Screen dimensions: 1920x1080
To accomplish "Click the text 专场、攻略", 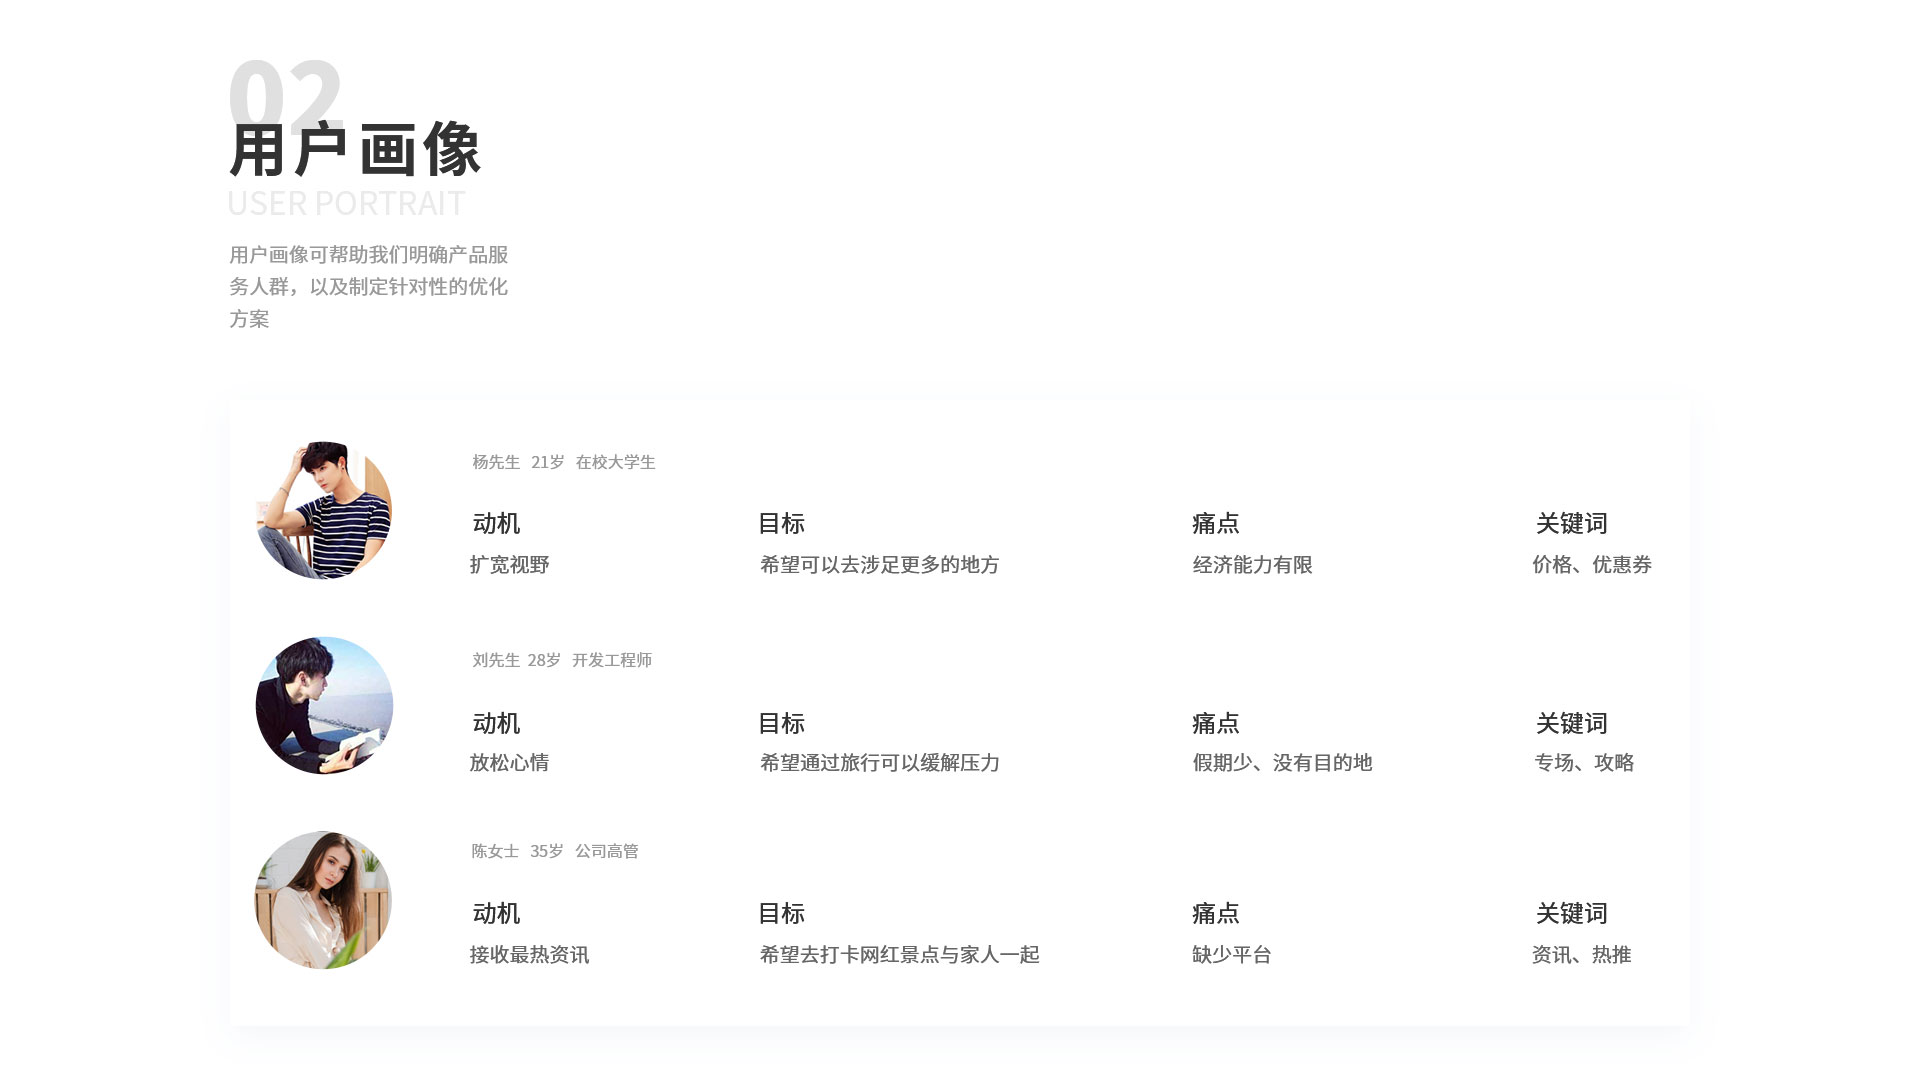I will [1584, 763].
